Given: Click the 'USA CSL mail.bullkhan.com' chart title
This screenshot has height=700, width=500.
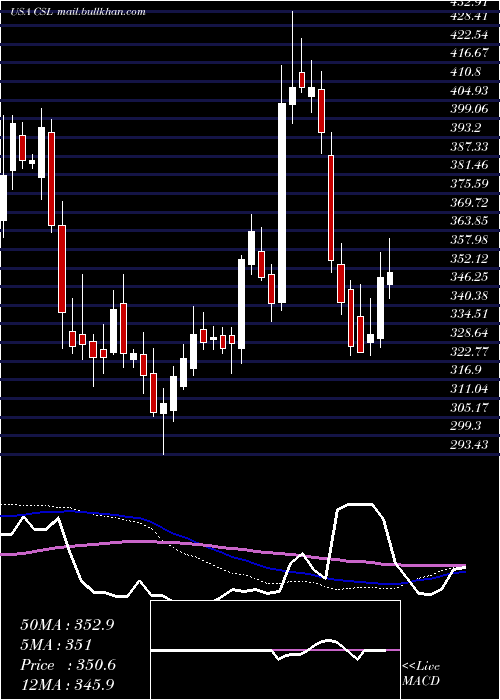Looking at the screenshot, I should click(78, 12).
